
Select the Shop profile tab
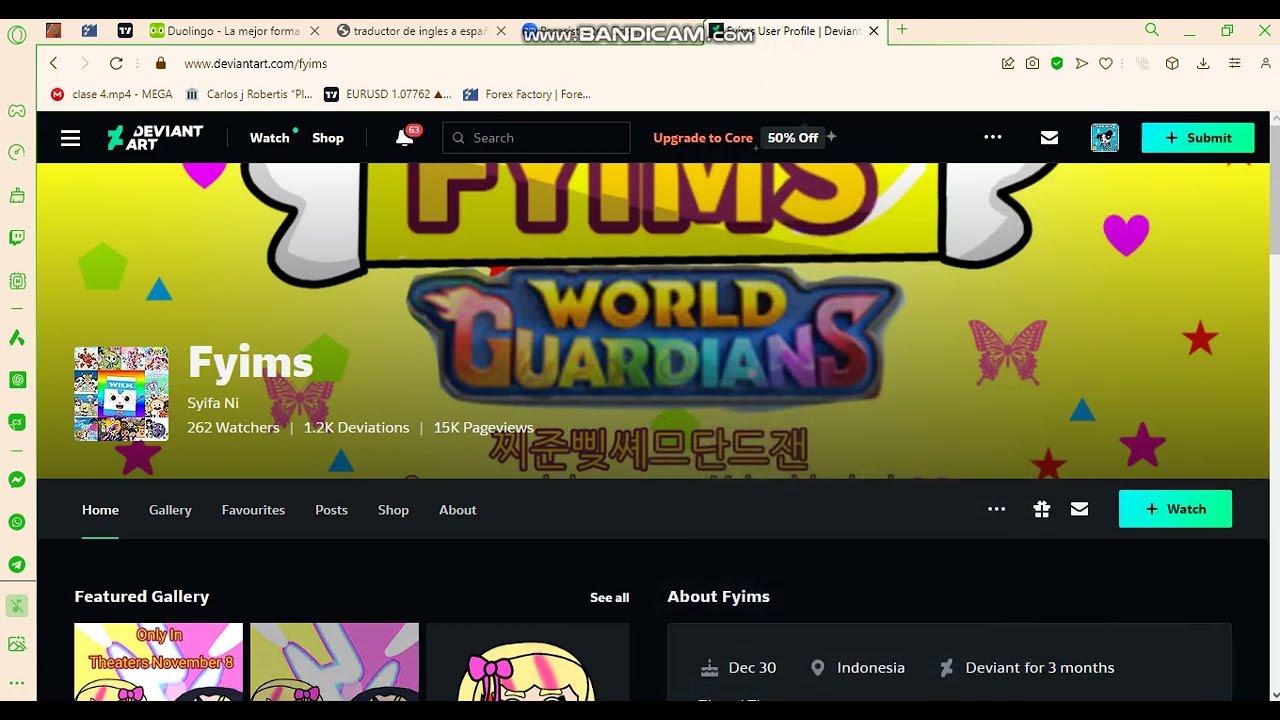point(393,510)
